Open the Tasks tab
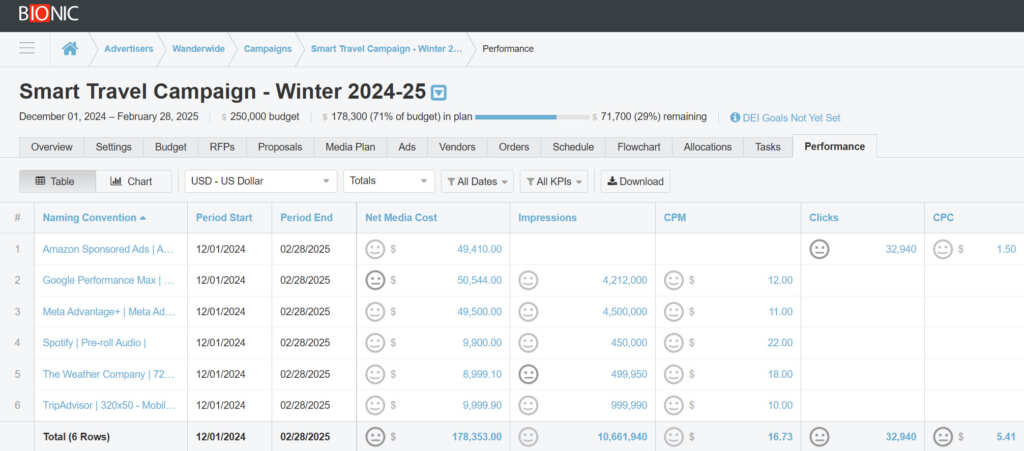 tap(768, 147)
